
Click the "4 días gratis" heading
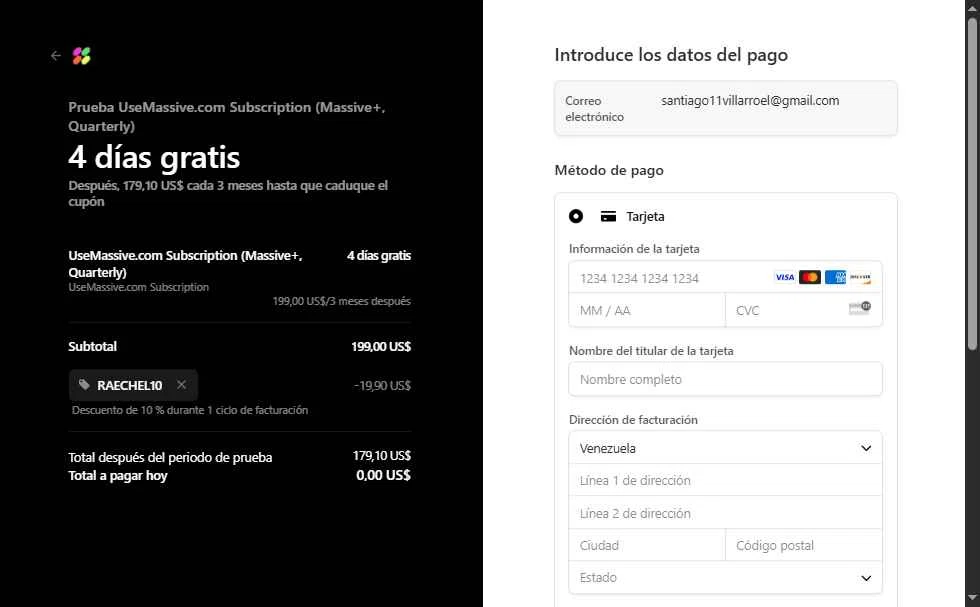click(154, 157)
